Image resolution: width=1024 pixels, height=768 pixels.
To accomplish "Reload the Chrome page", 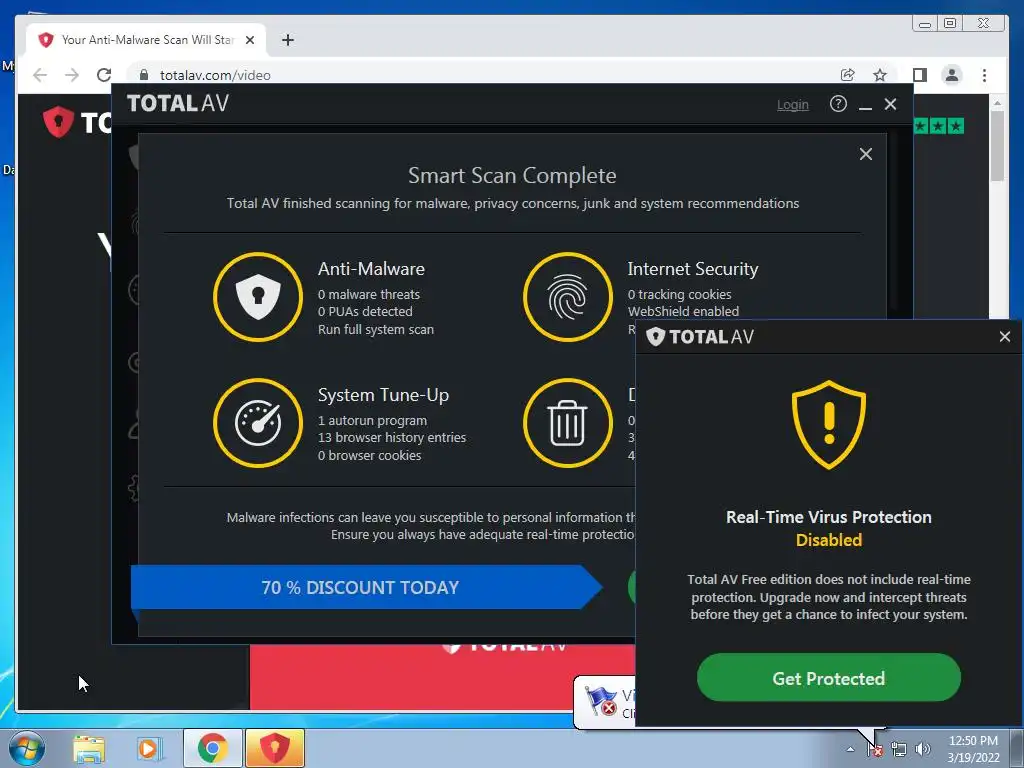I will (104, 75).
